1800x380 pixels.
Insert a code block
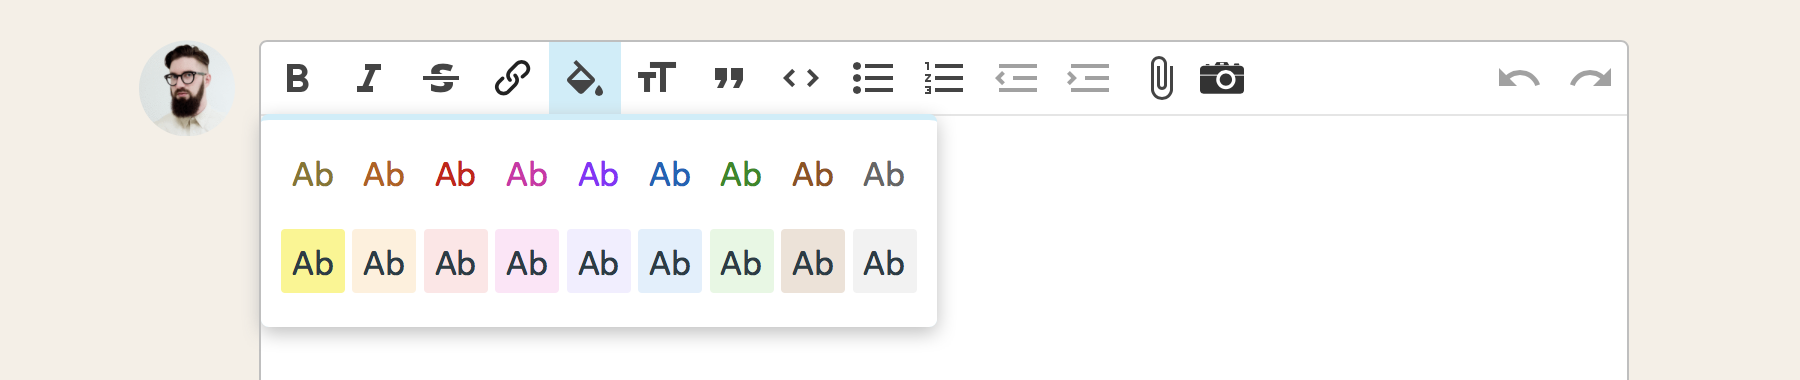801,78
